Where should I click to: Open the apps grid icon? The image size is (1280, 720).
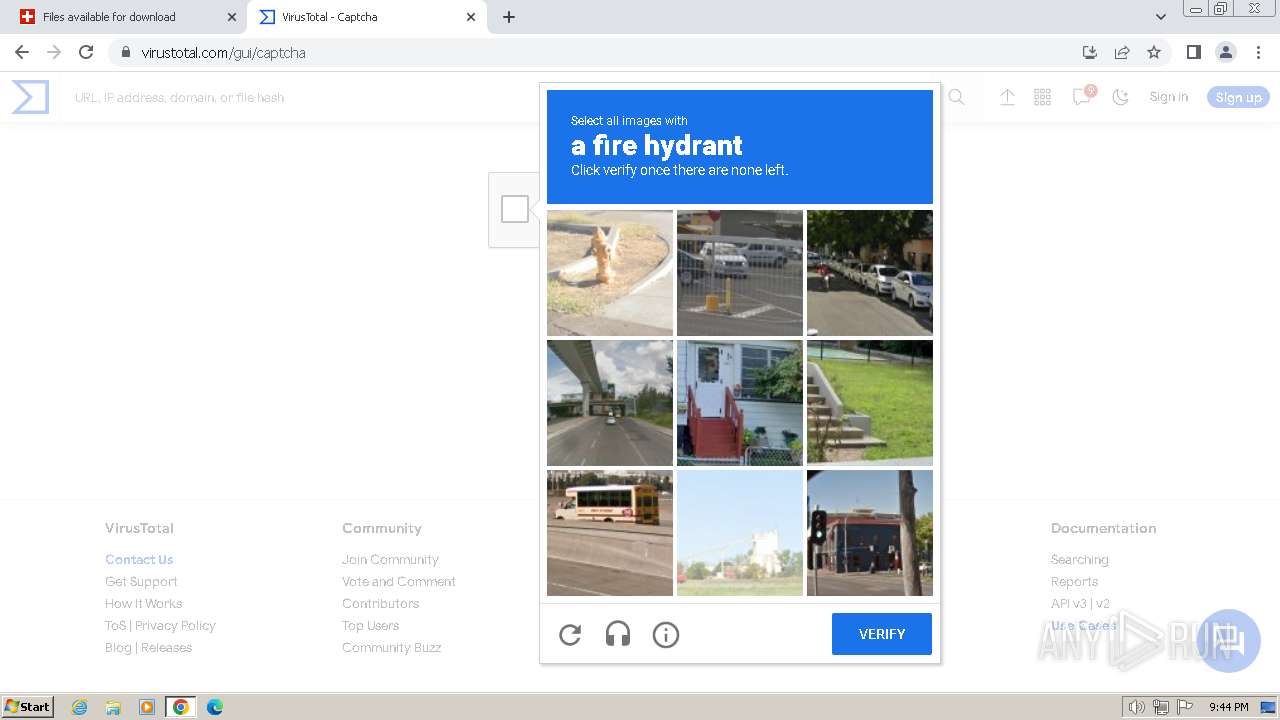[x=1042, y=97]
